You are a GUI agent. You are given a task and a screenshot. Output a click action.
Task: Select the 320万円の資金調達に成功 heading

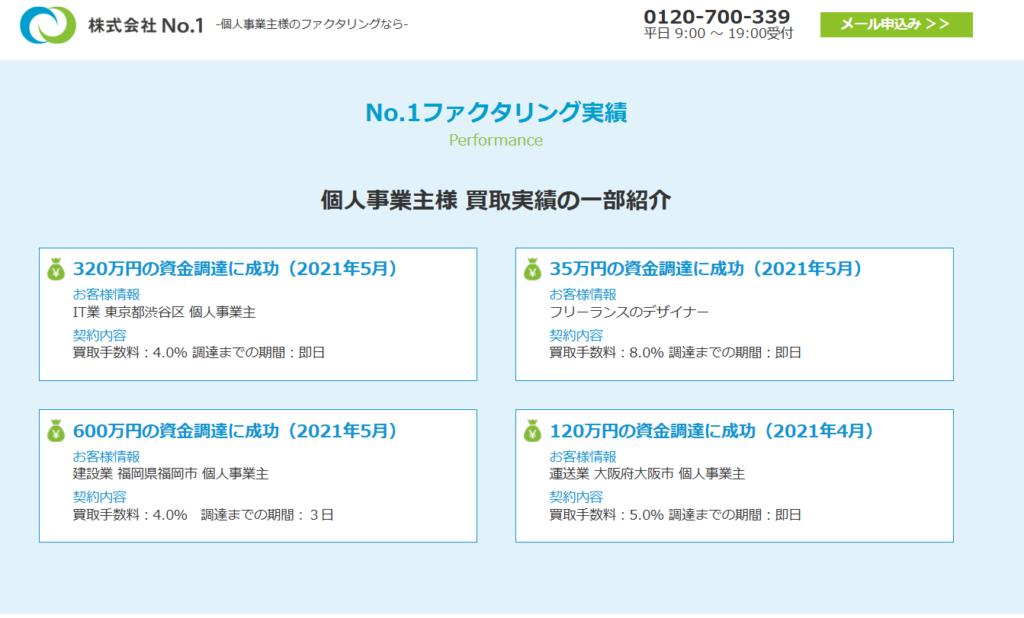235,269
